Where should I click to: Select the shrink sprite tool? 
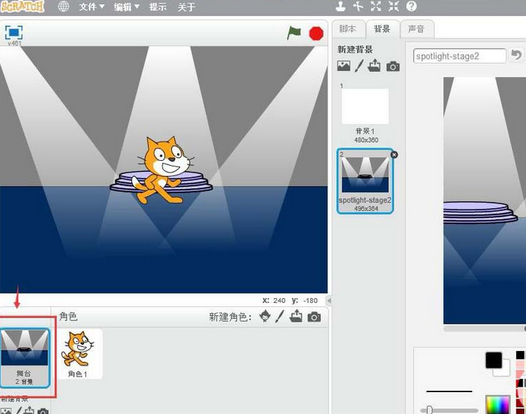tap(393, 6)
